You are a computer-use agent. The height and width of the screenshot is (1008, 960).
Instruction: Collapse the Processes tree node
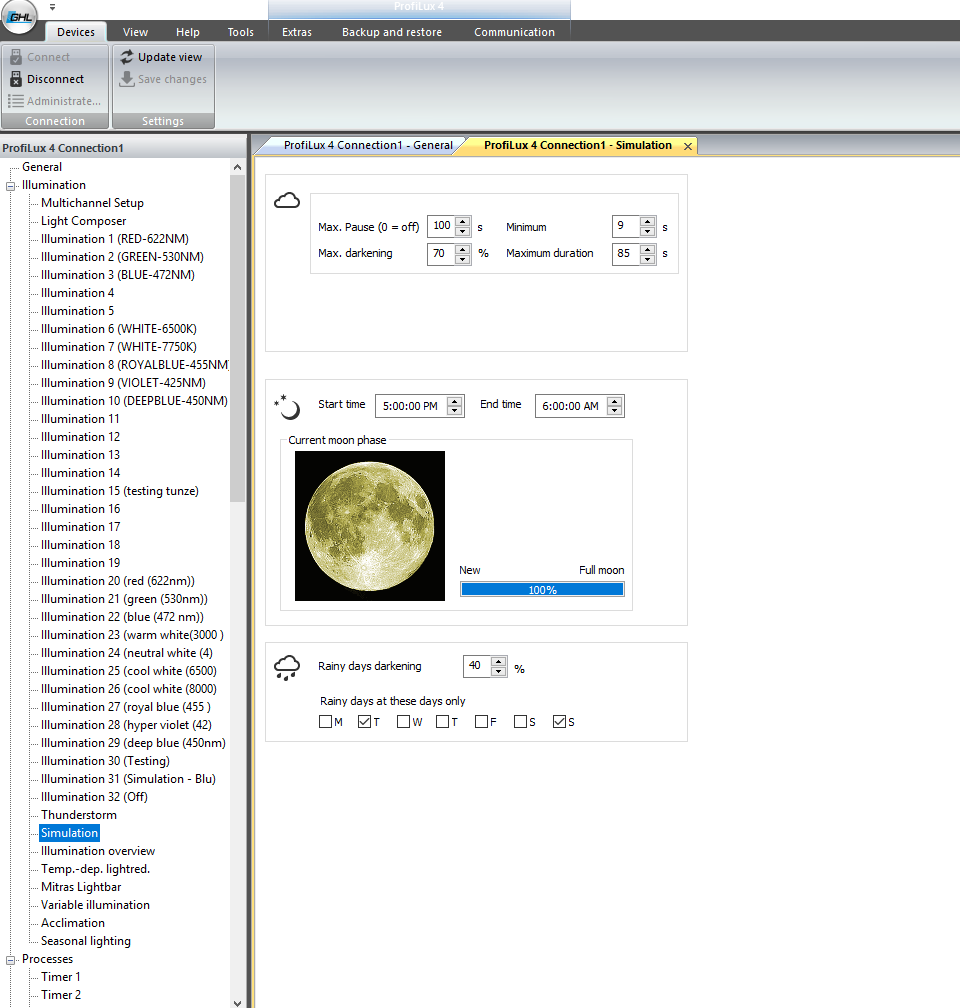click(x=10, y=960)
